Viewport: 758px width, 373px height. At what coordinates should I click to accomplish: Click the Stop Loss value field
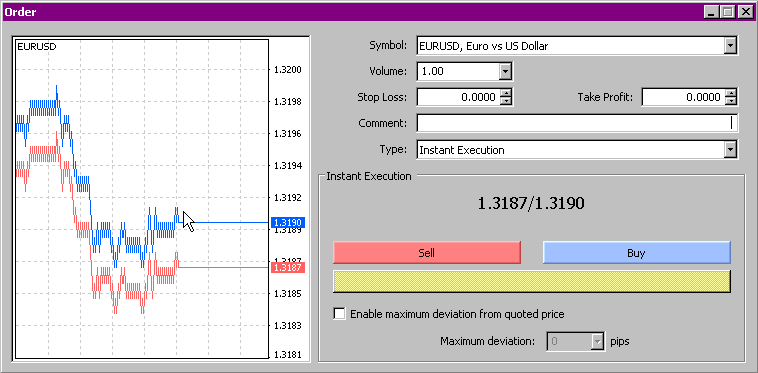458,98
